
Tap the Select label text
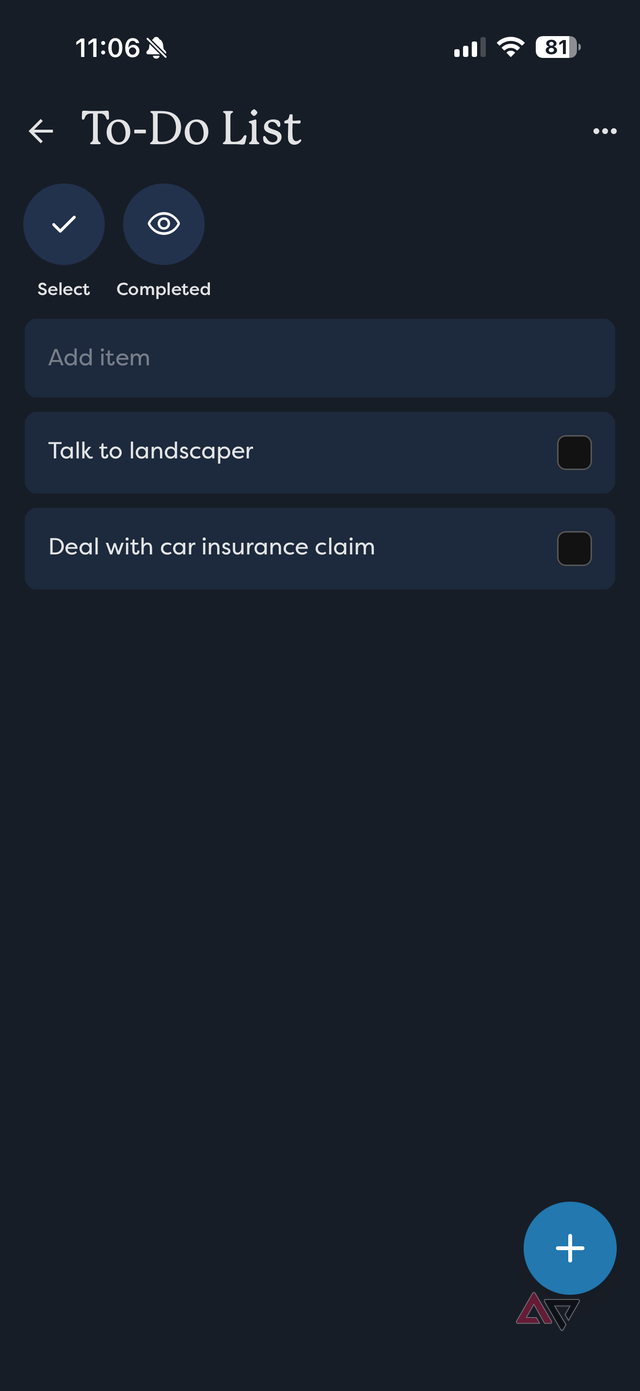pos(64,289)
